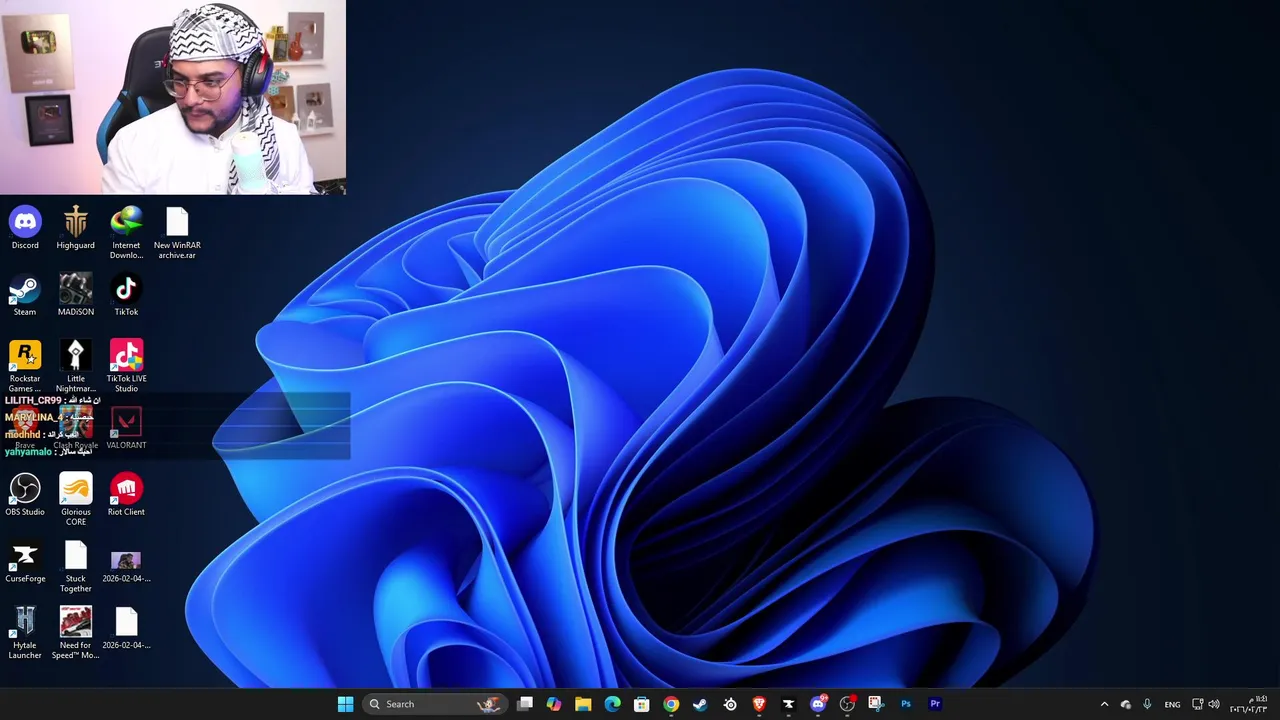Expand the hidden system tray icons
1280x720 pixels.
(x=1104, y=704)
